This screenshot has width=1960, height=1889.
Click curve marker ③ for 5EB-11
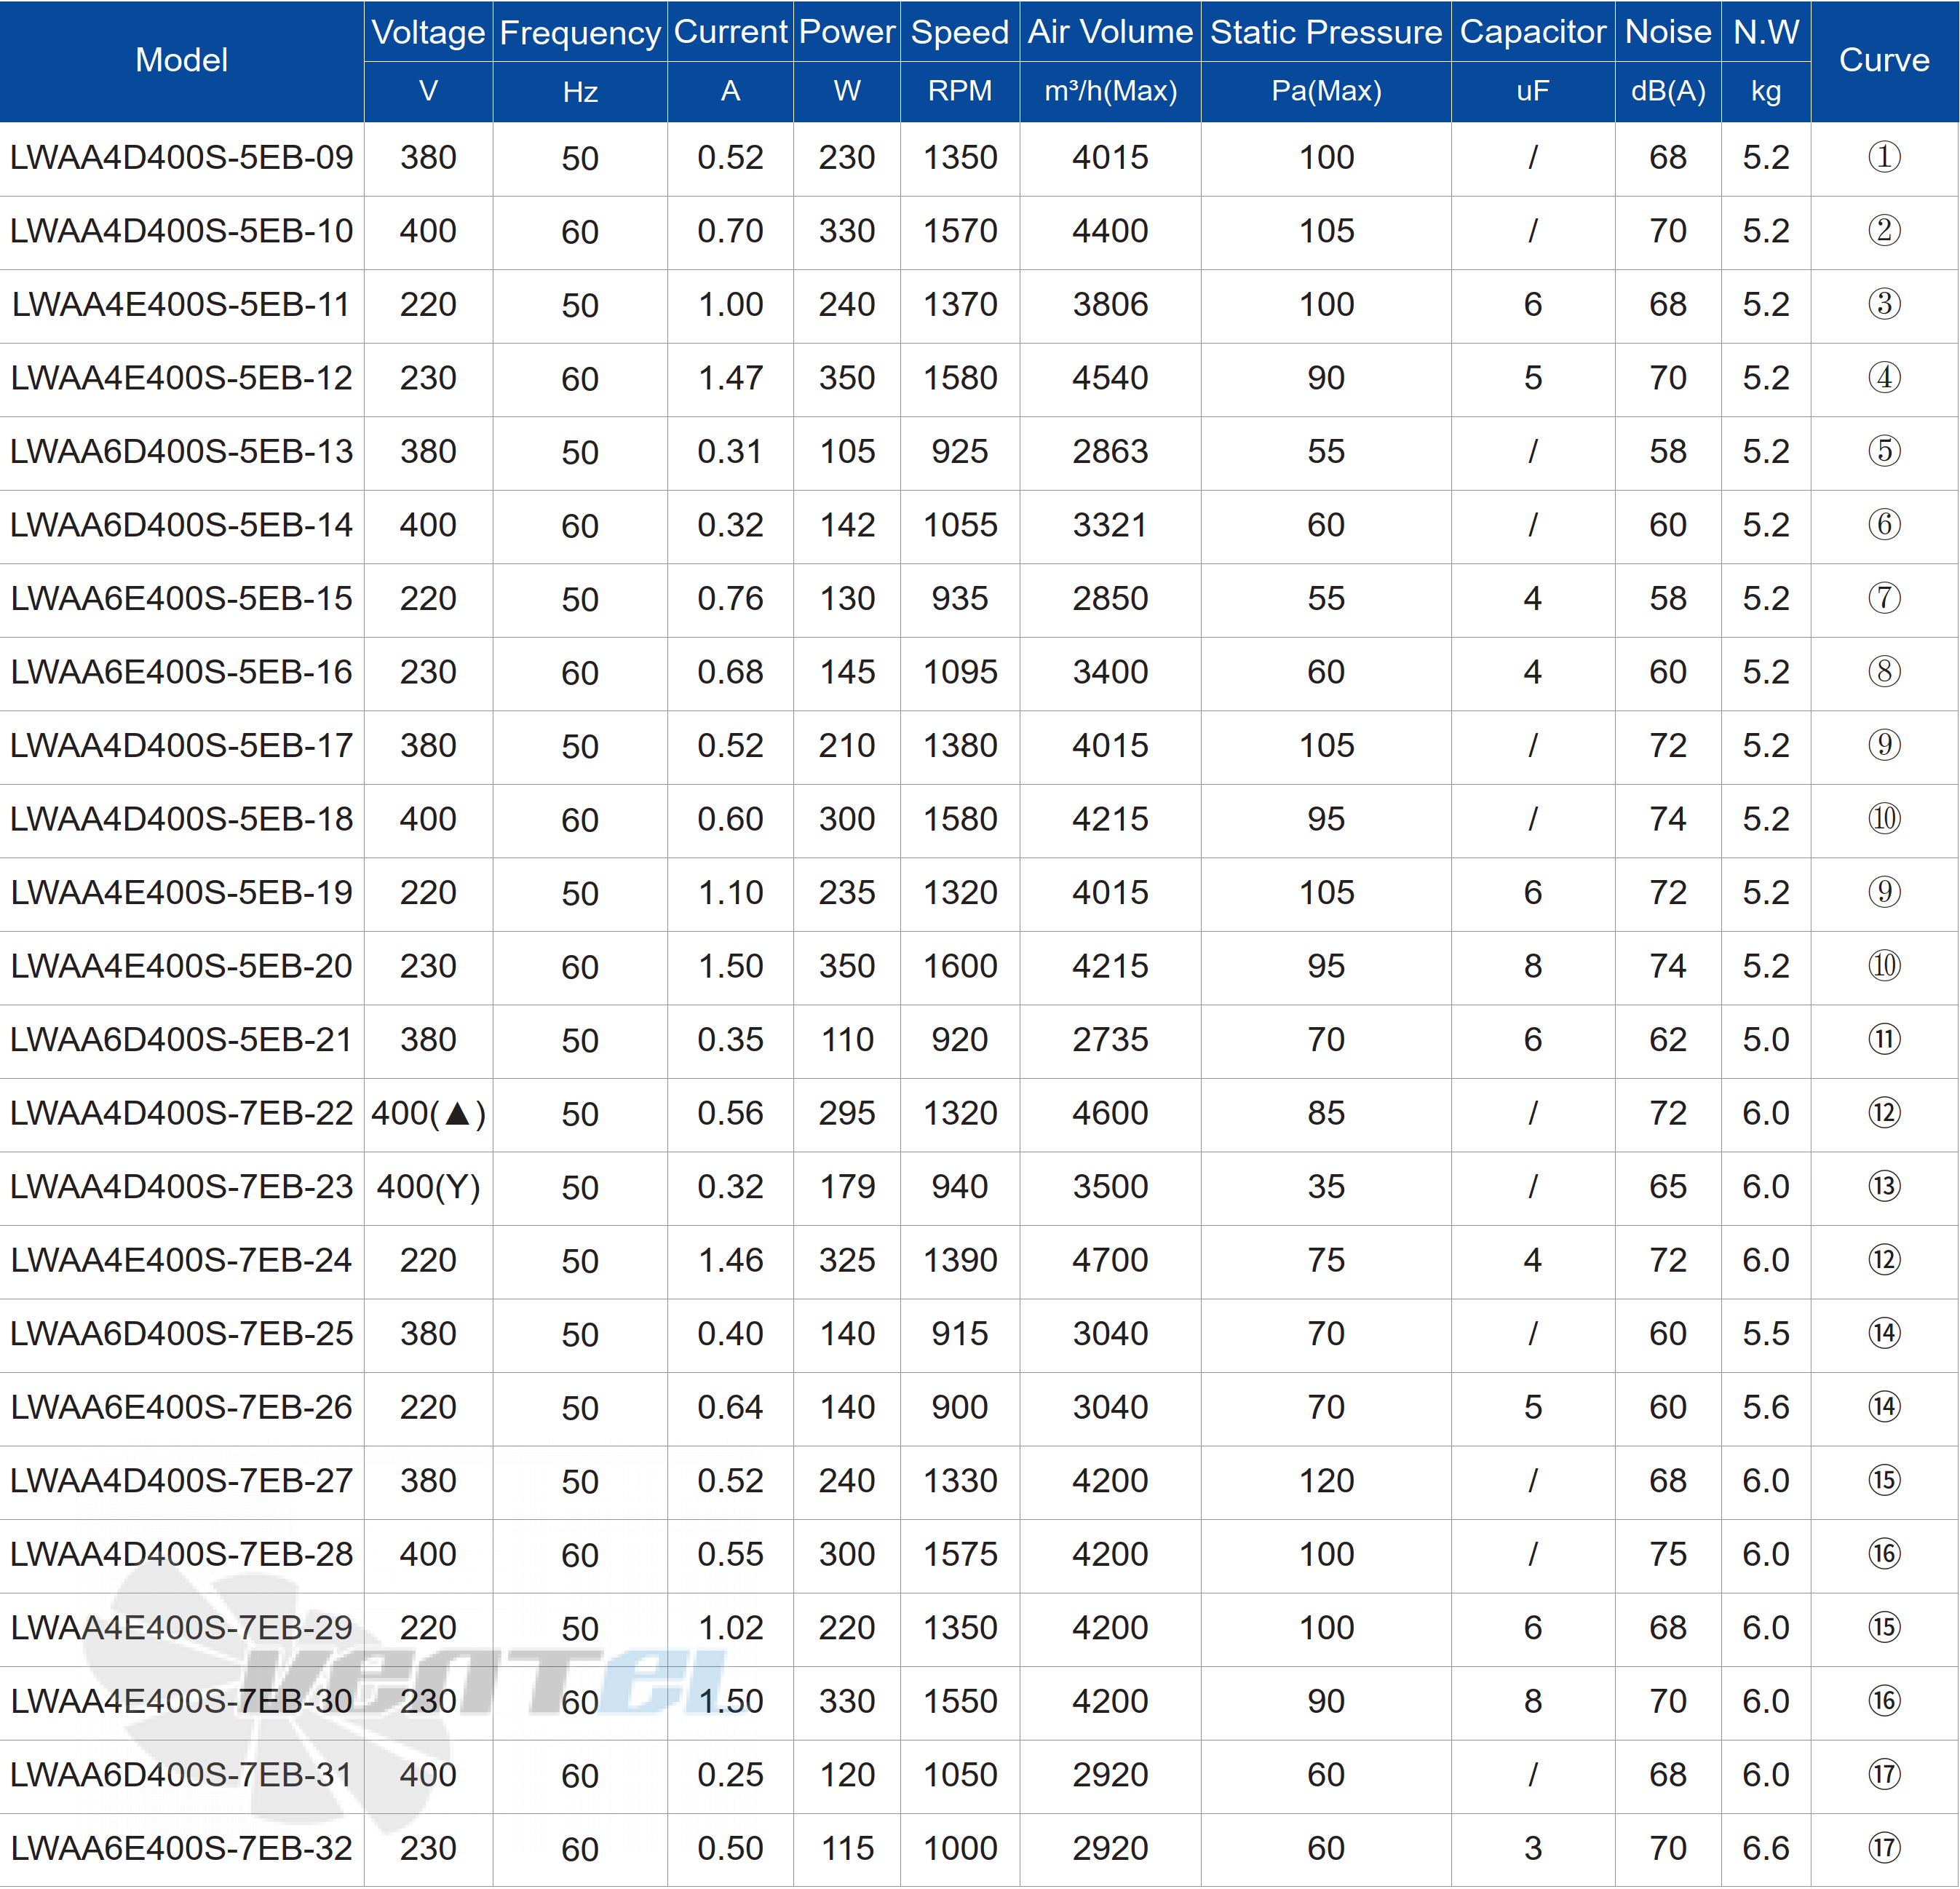click(x=1884, y=304)
